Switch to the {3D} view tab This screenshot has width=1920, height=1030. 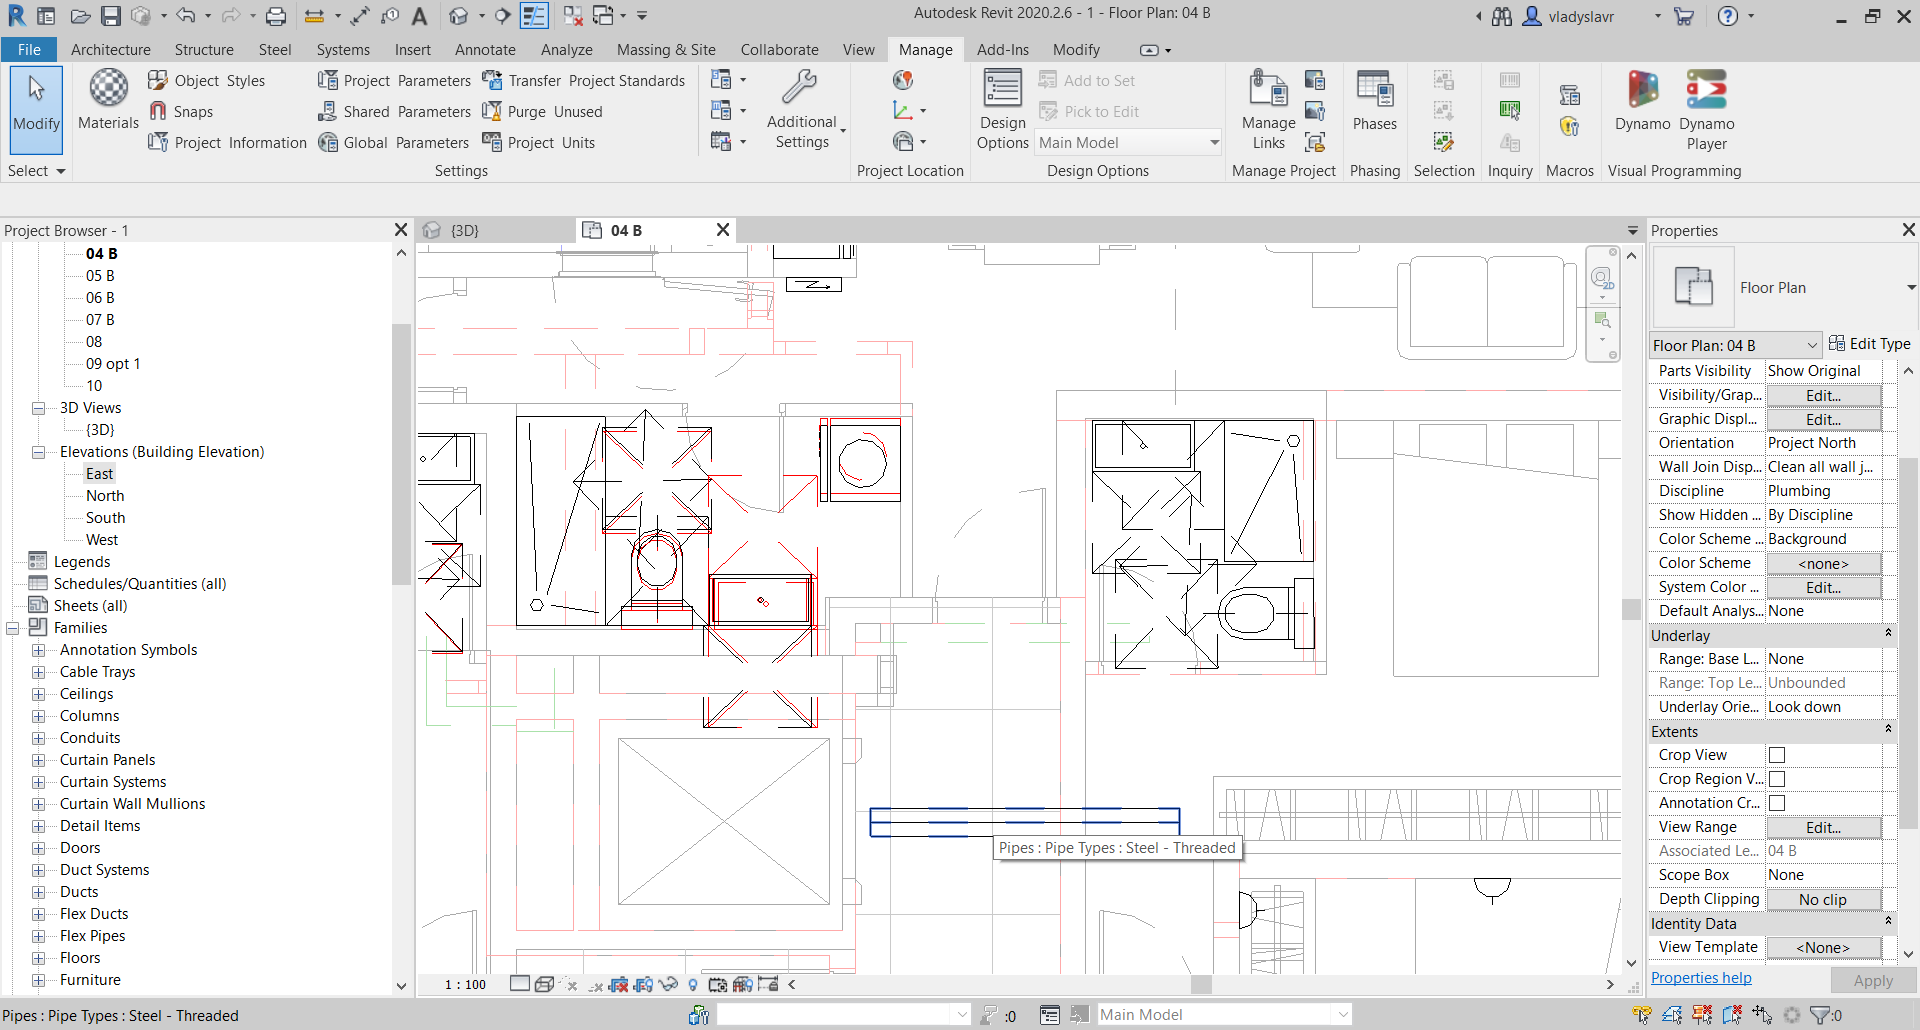point(465,230)
